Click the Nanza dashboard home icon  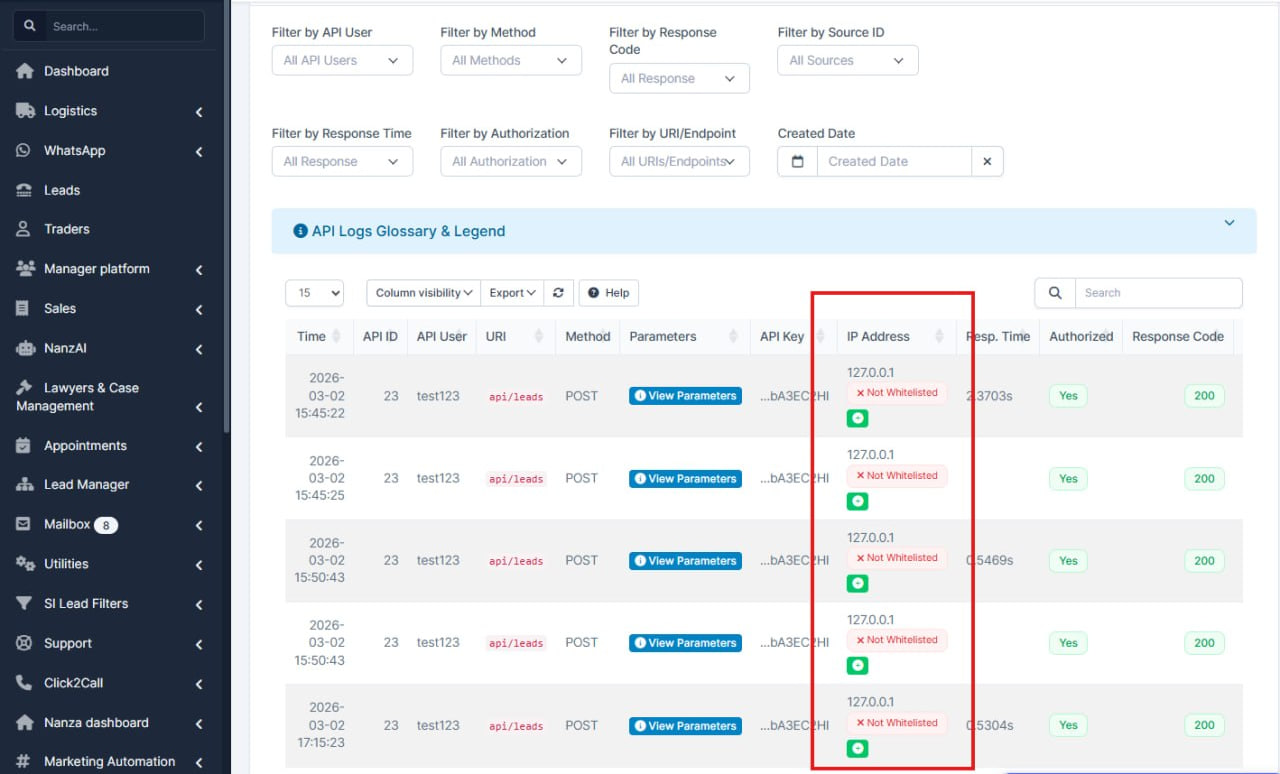point(25,722)
